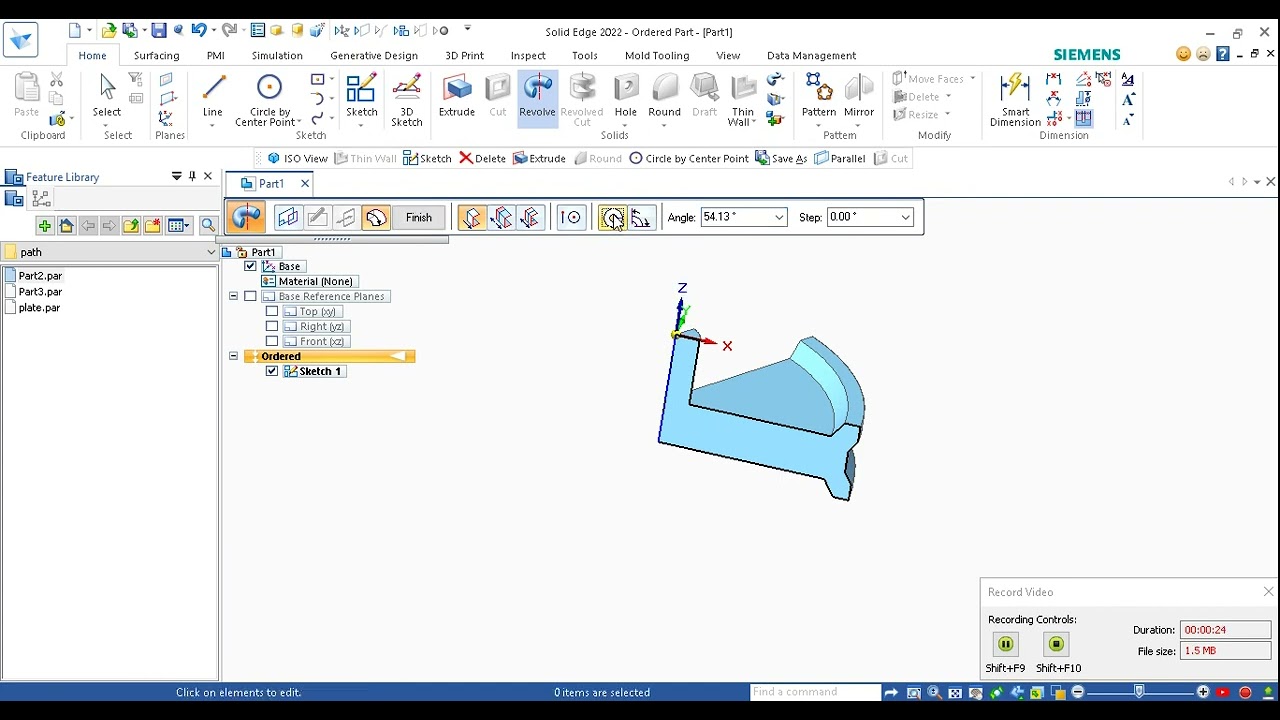Viewport: 1280px width, 720px height.
Task: Start a 3D Sketch
Action: tap(407, 101)
